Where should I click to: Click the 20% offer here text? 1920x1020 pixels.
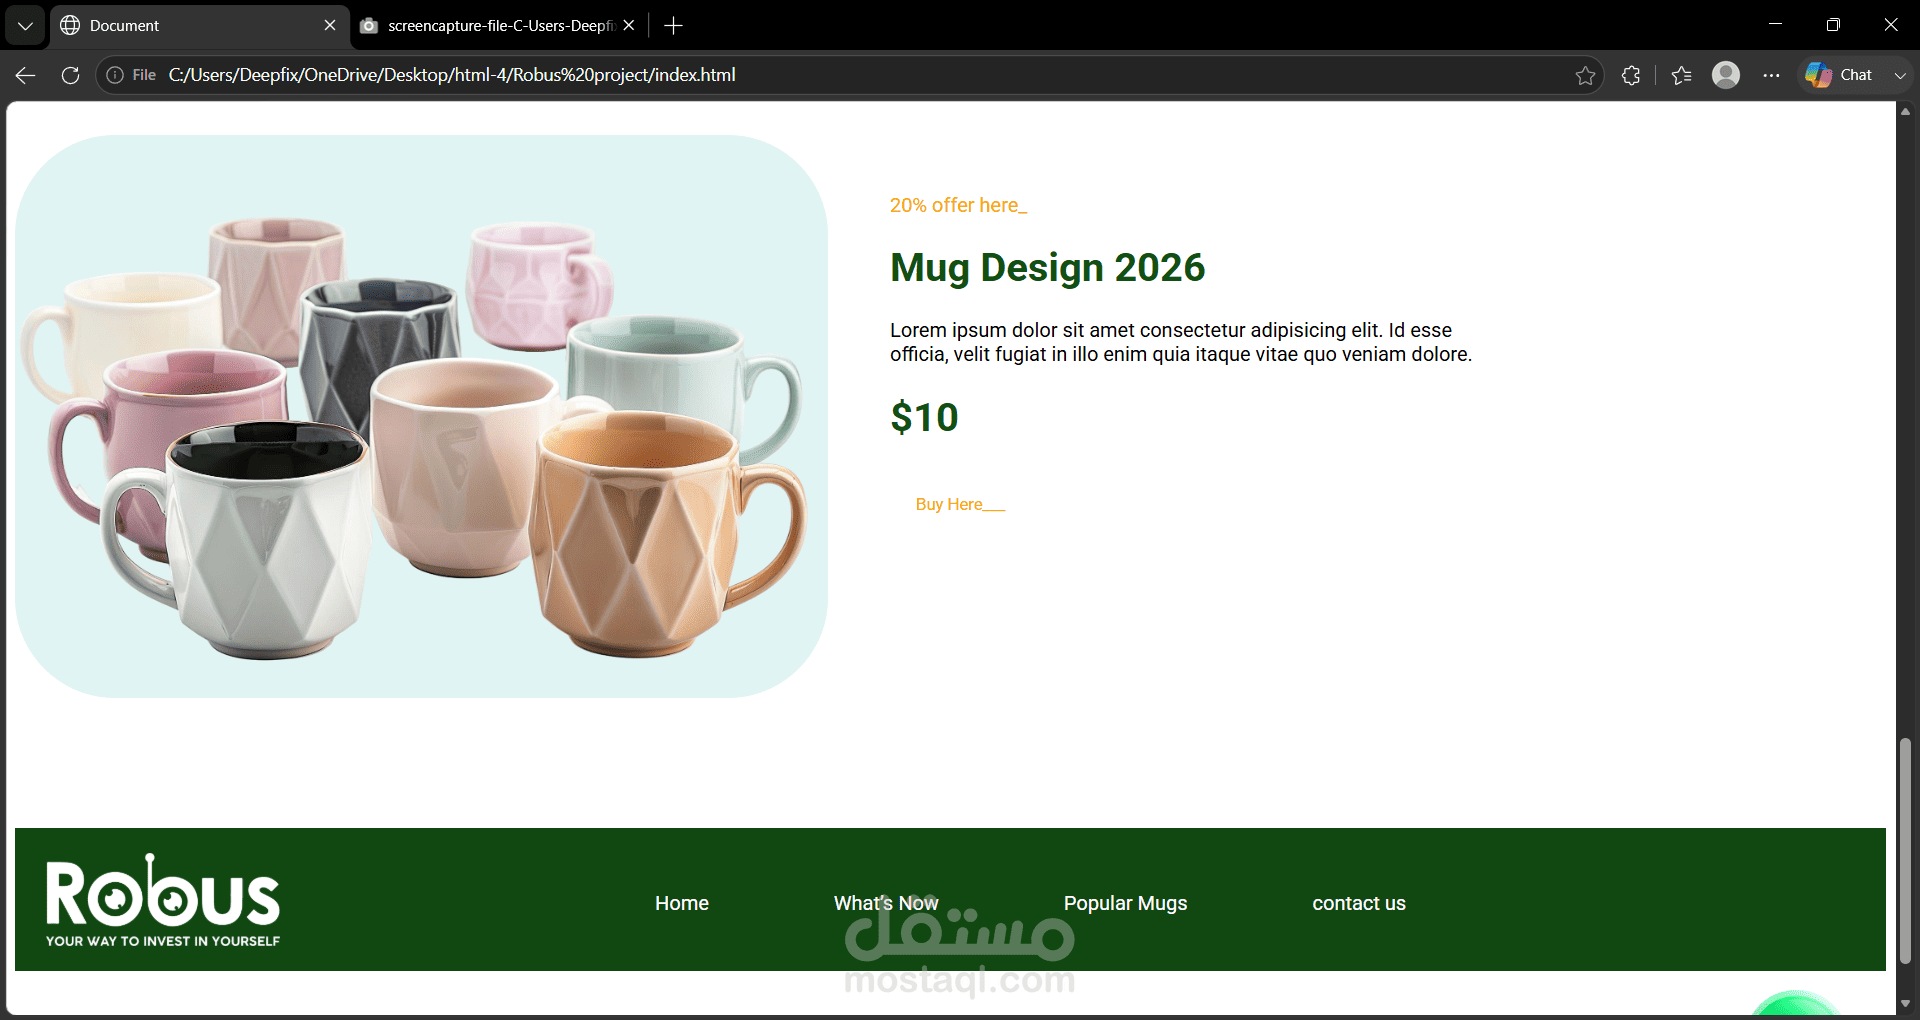[958, 205]
